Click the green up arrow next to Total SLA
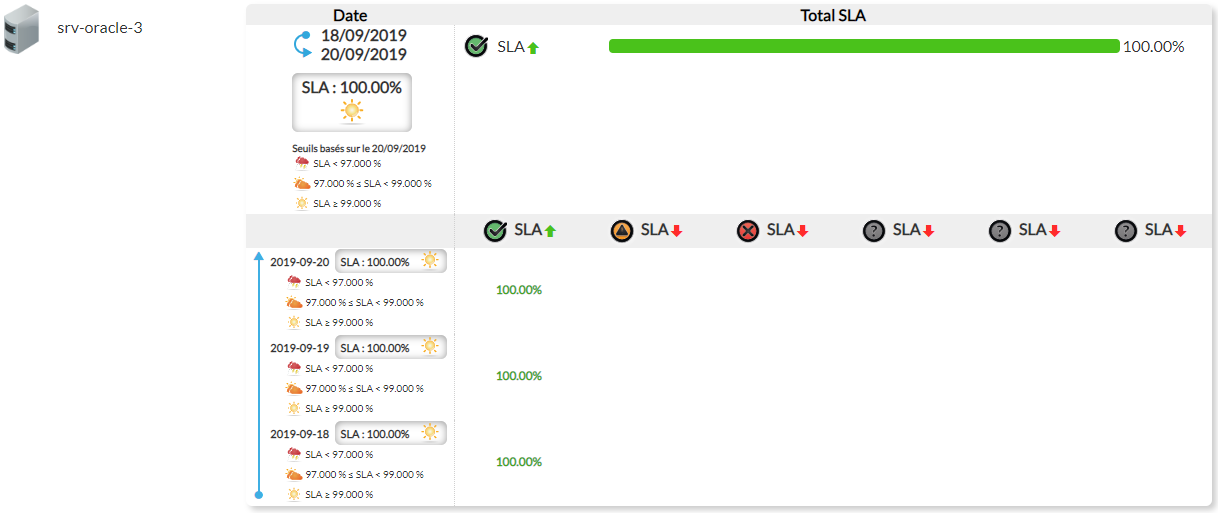Screen dimensions: 1218x513 [x=533, y=47]
